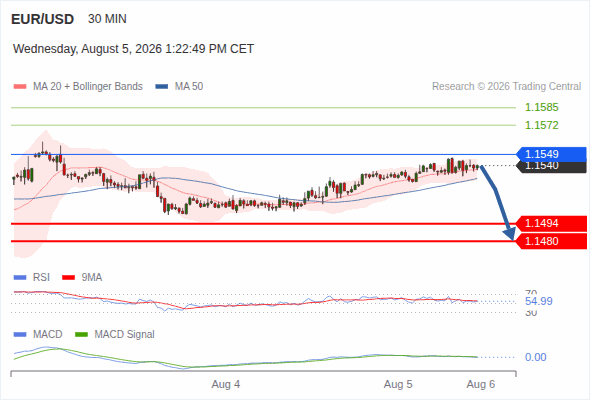
Task: Click the 30 MIN timeframe label
Action: click(x=107, y=19)
